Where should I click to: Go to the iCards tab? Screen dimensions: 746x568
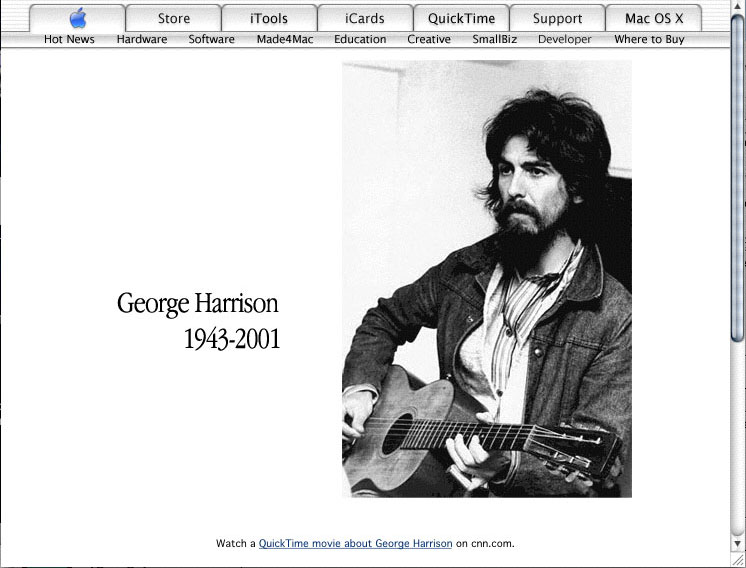point(365,18)
